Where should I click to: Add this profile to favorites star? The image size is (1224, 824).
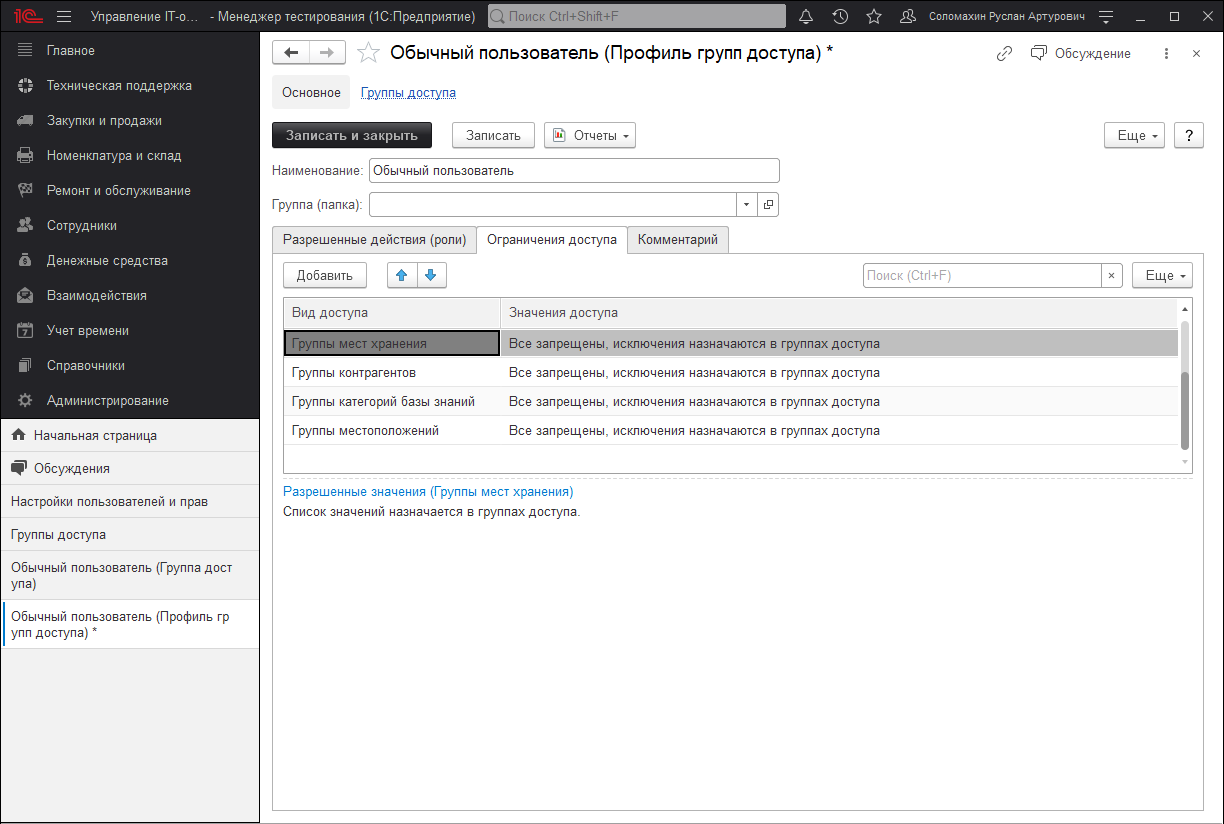click(368, 54)
